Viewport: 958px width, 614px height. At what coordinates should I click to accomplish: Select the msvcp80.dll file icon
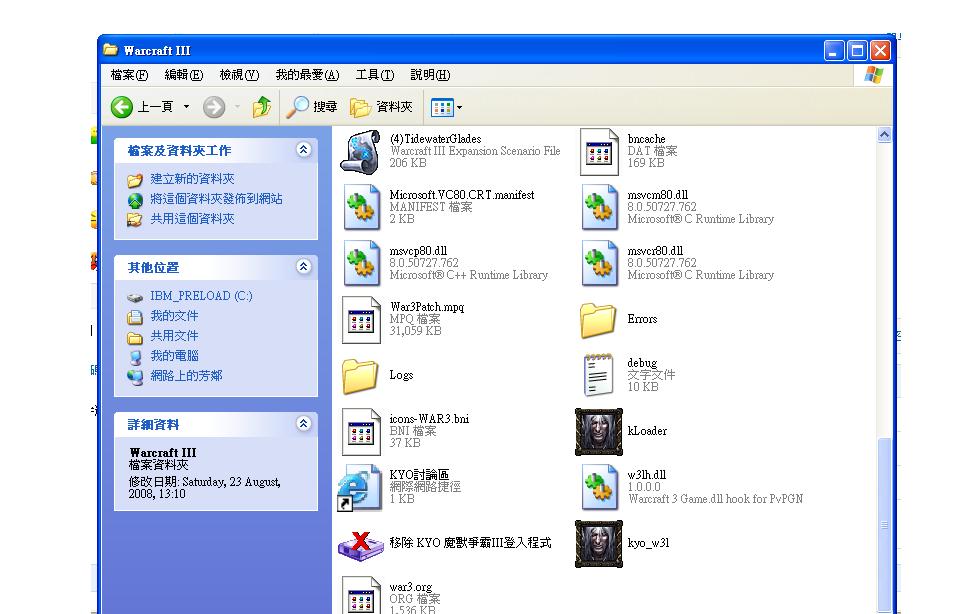click(x=360, y=263)
